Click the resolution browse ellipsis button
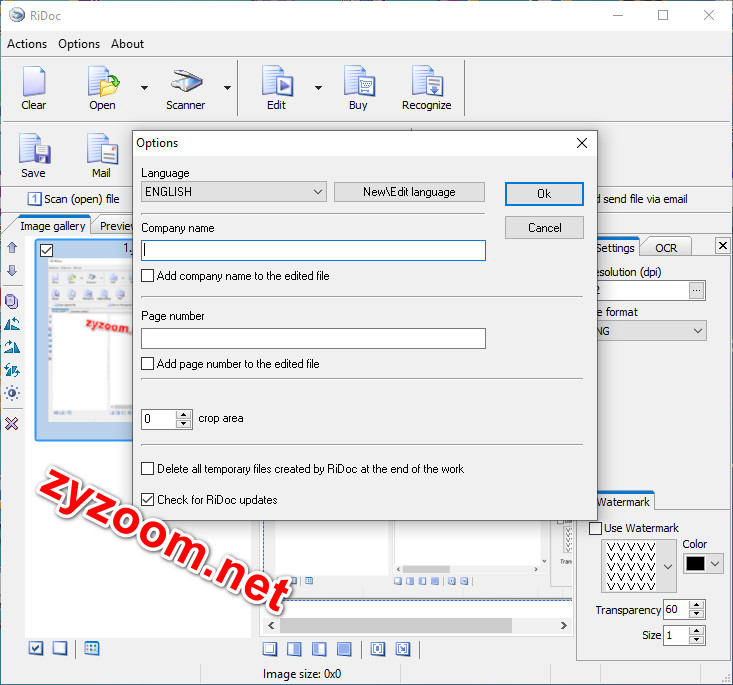Screen dimensions: 733x685 point(697,290)
